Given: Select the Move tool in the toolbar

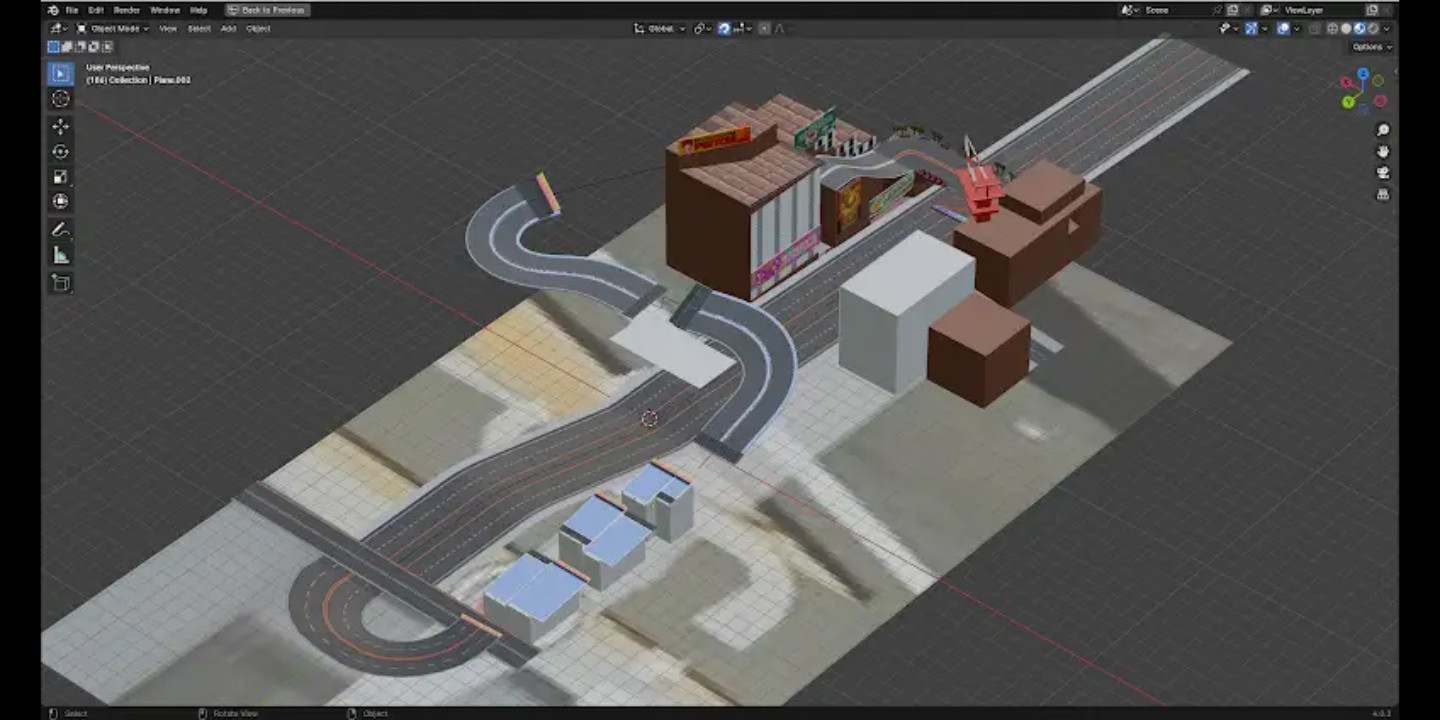Looking at the screenshot, I should coord(61,126).
